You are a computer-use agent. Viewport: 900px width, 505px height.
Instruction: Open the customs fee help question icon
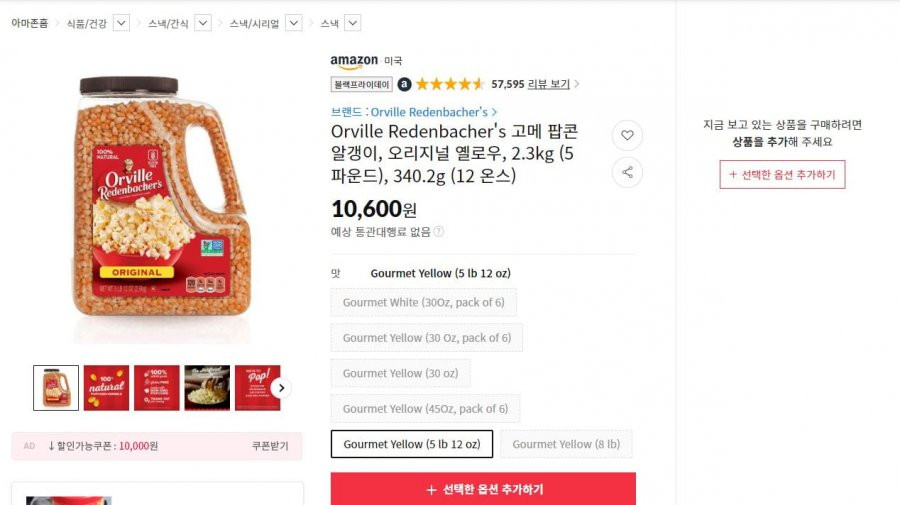point(439,232)
